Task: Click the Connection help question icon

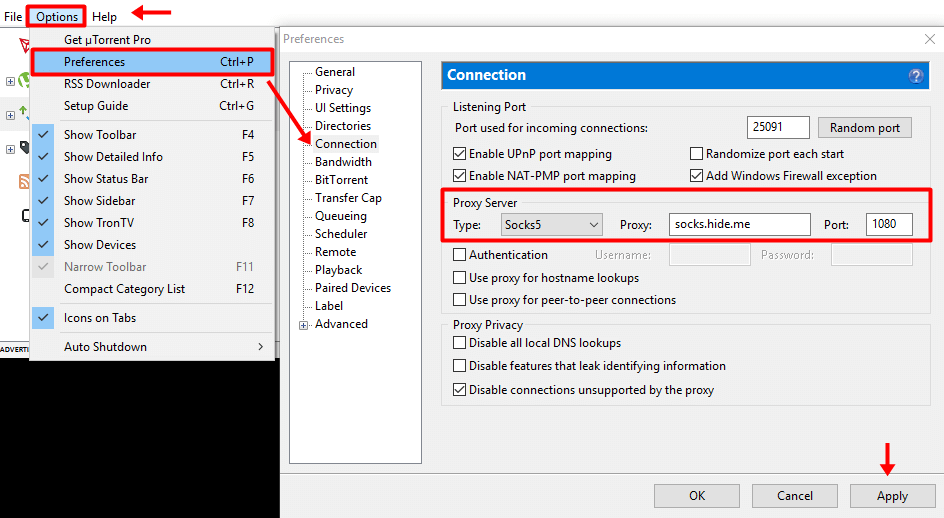Action: click(916, 76)
